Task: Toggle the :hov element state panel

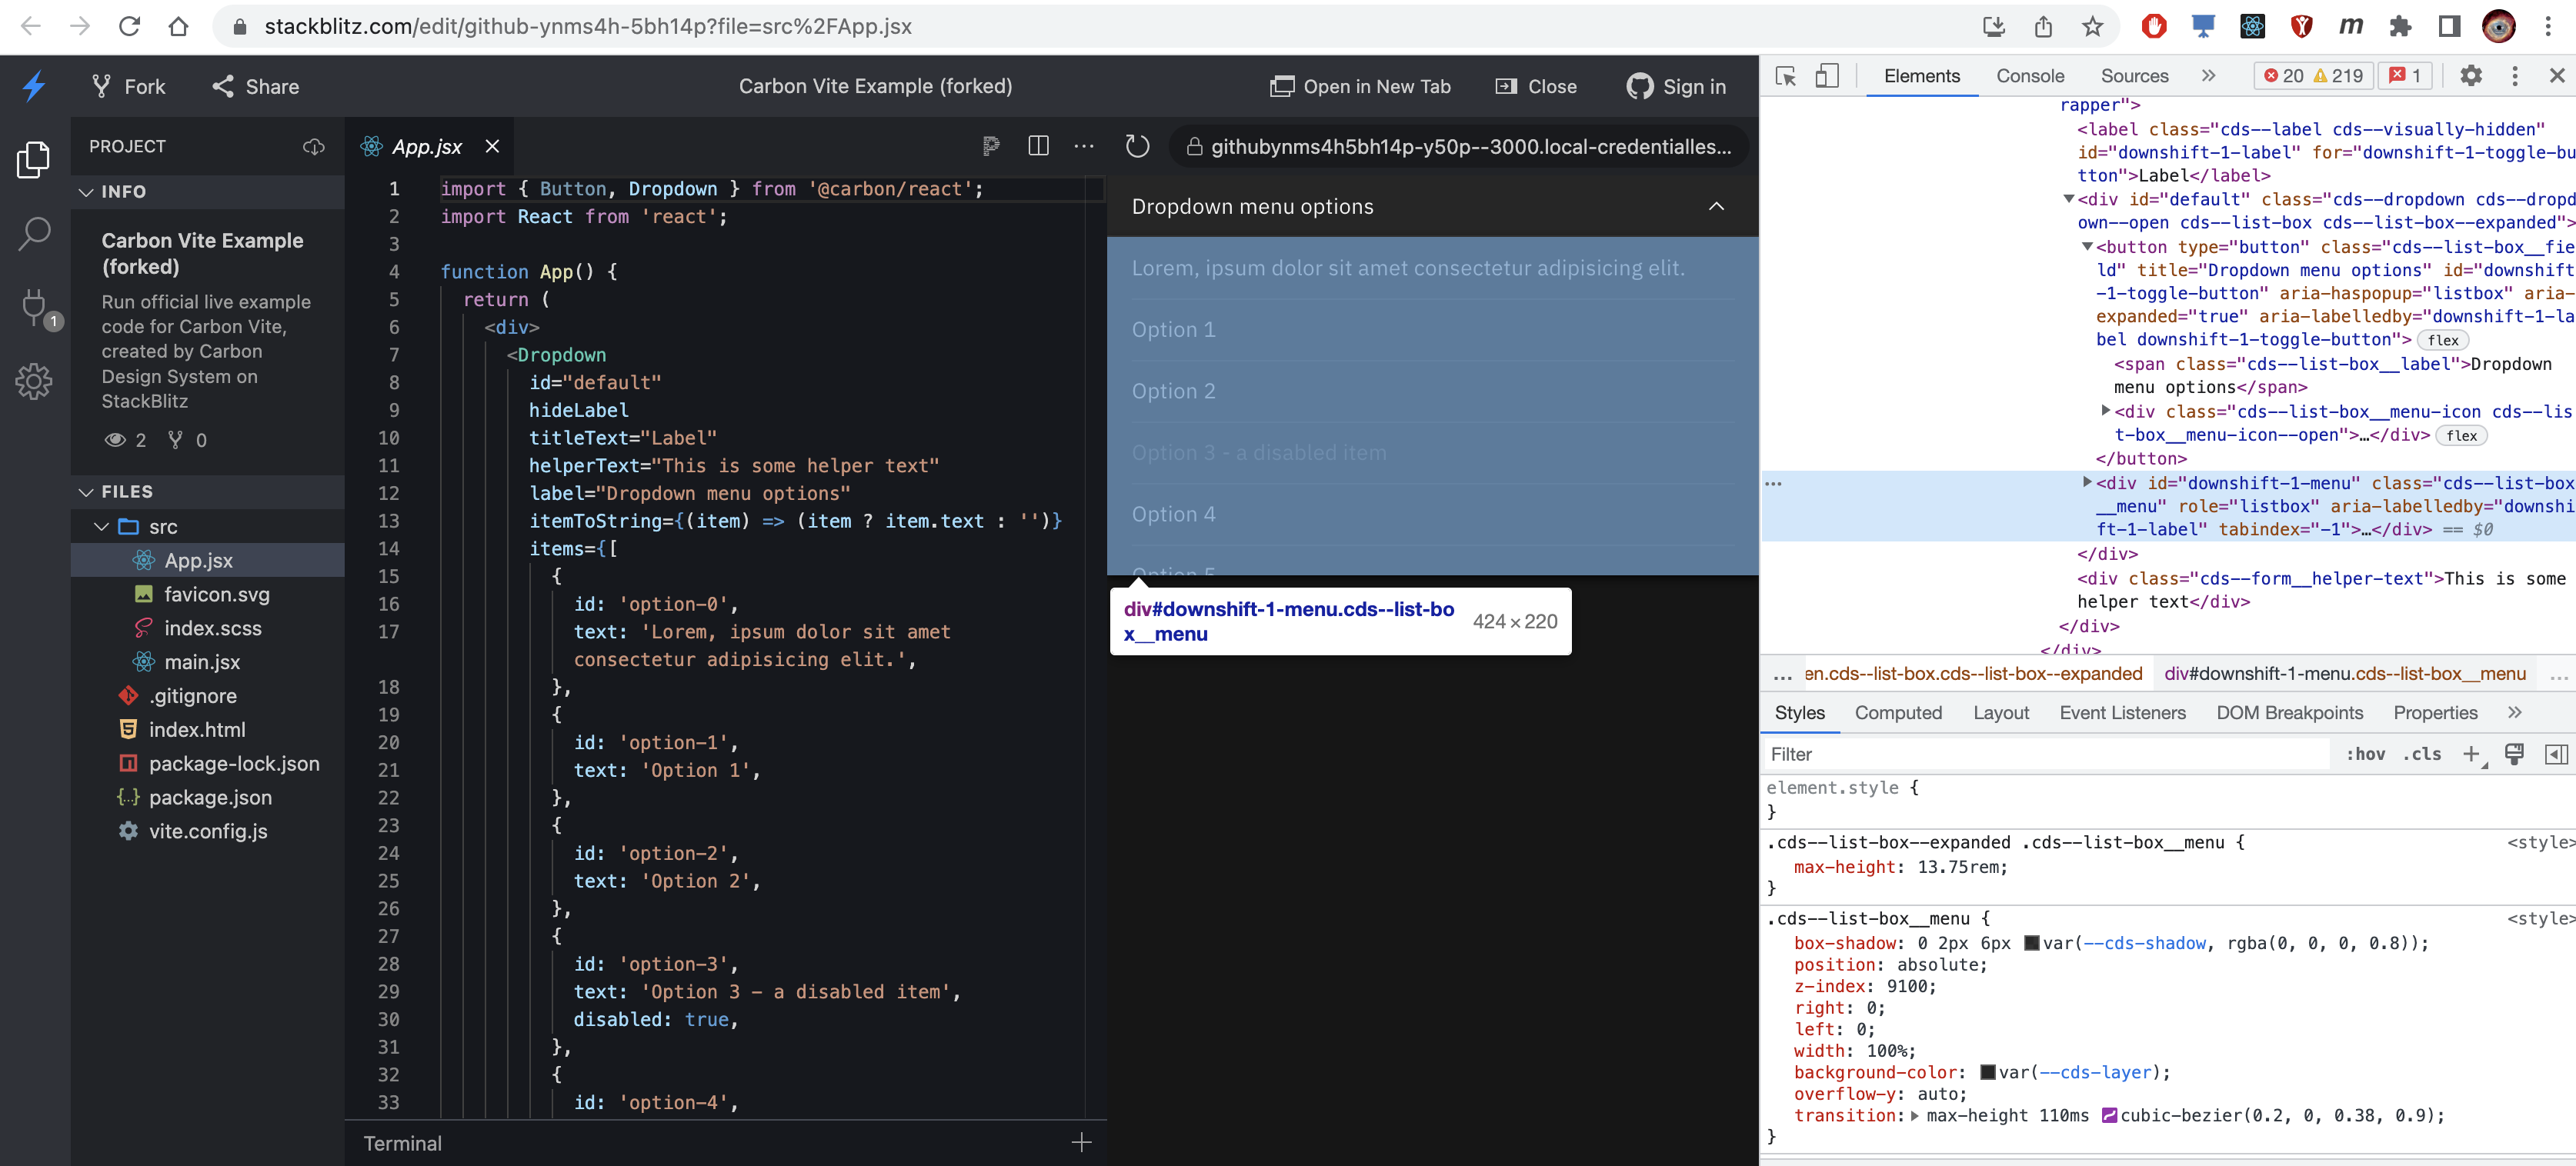Action: 2365,754
